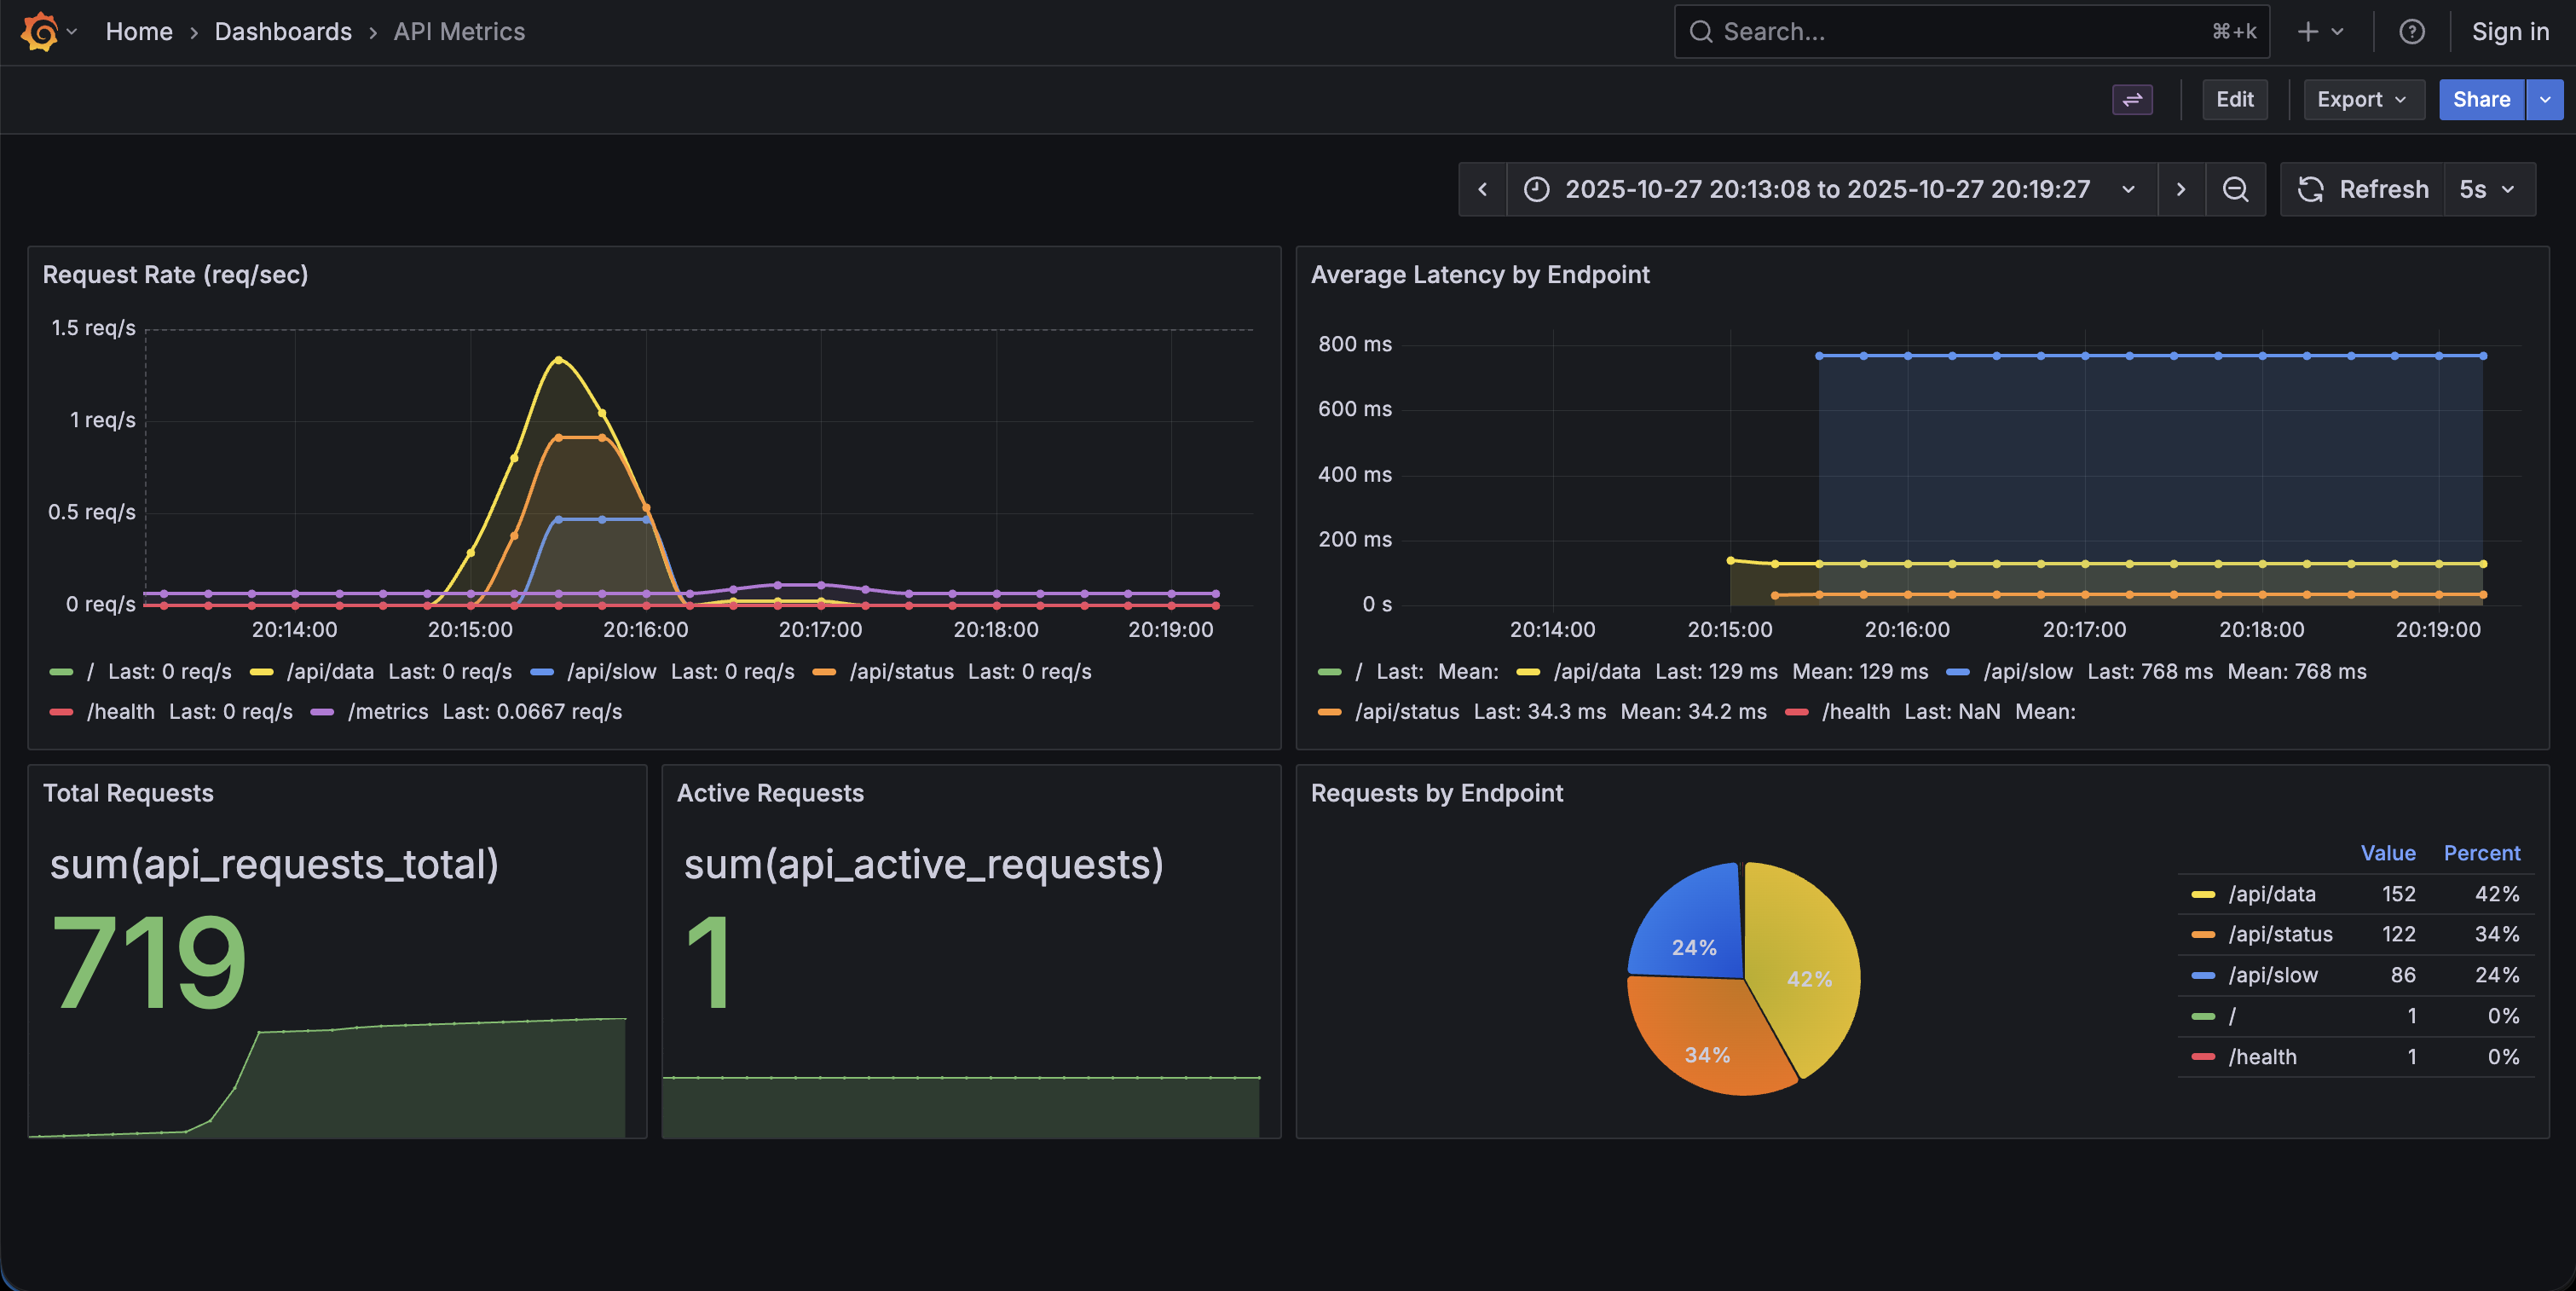Open the Export dropdown
This screenshot has height=1291, width=2576.
(x=2363, y=100)
